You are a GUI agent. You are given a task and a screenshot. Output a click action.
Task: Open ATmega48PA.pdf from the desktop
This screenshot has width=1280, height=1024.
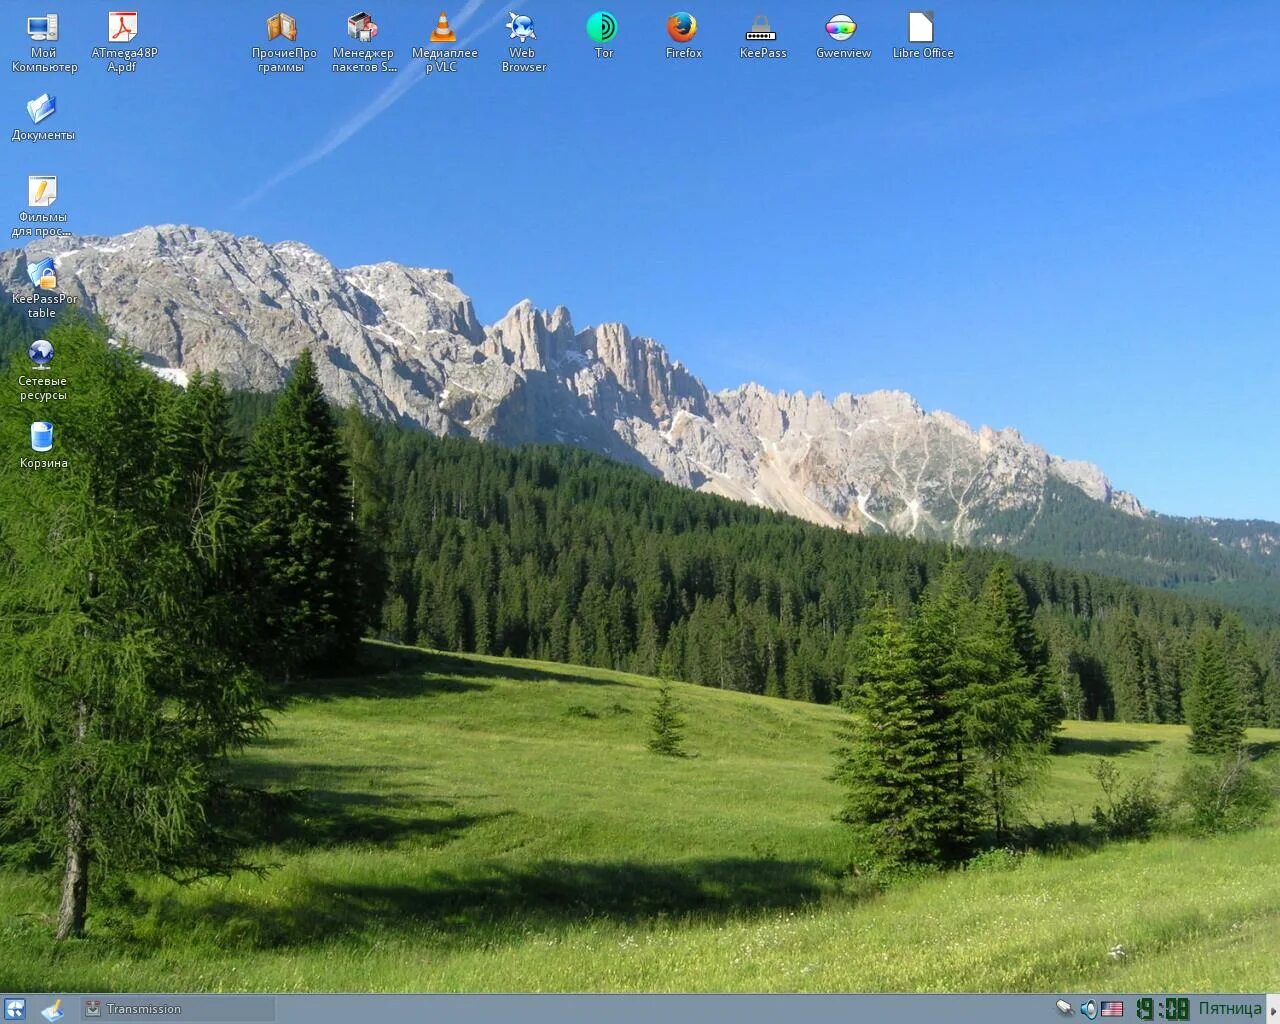122,27
